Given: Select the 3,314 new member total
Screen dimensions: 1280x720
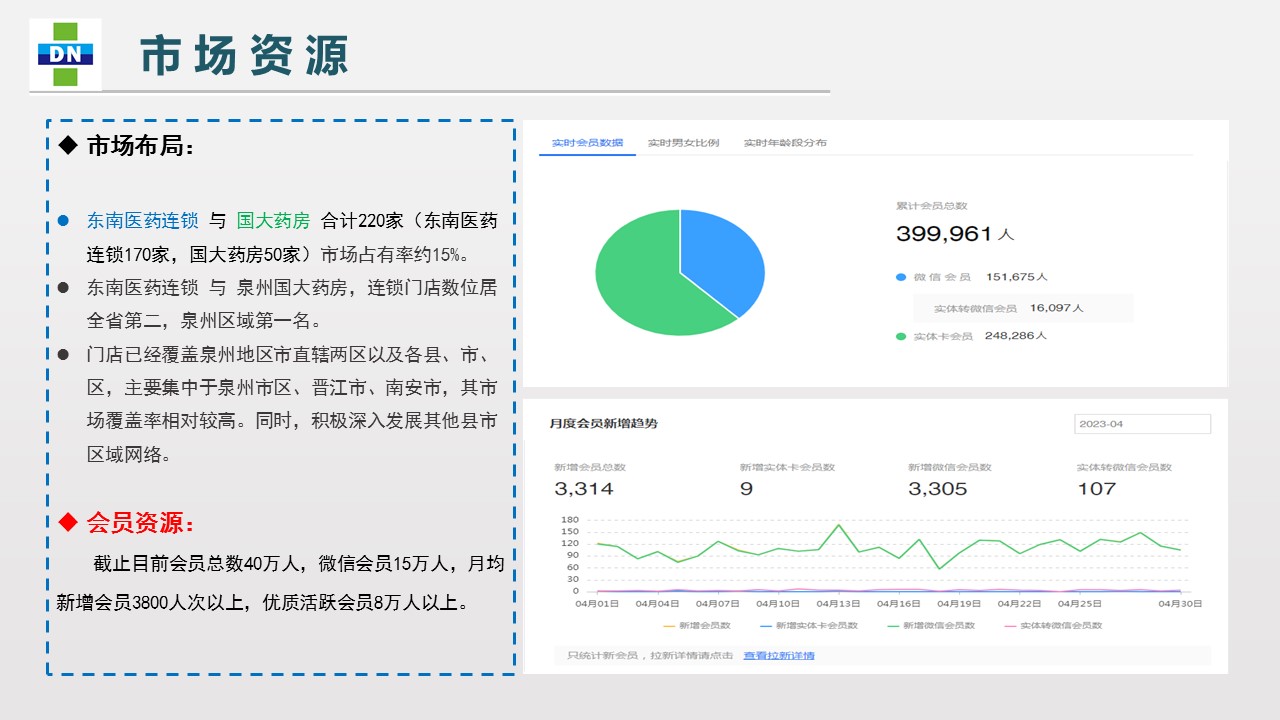Looking at the screenshot, I should point(584,489).
